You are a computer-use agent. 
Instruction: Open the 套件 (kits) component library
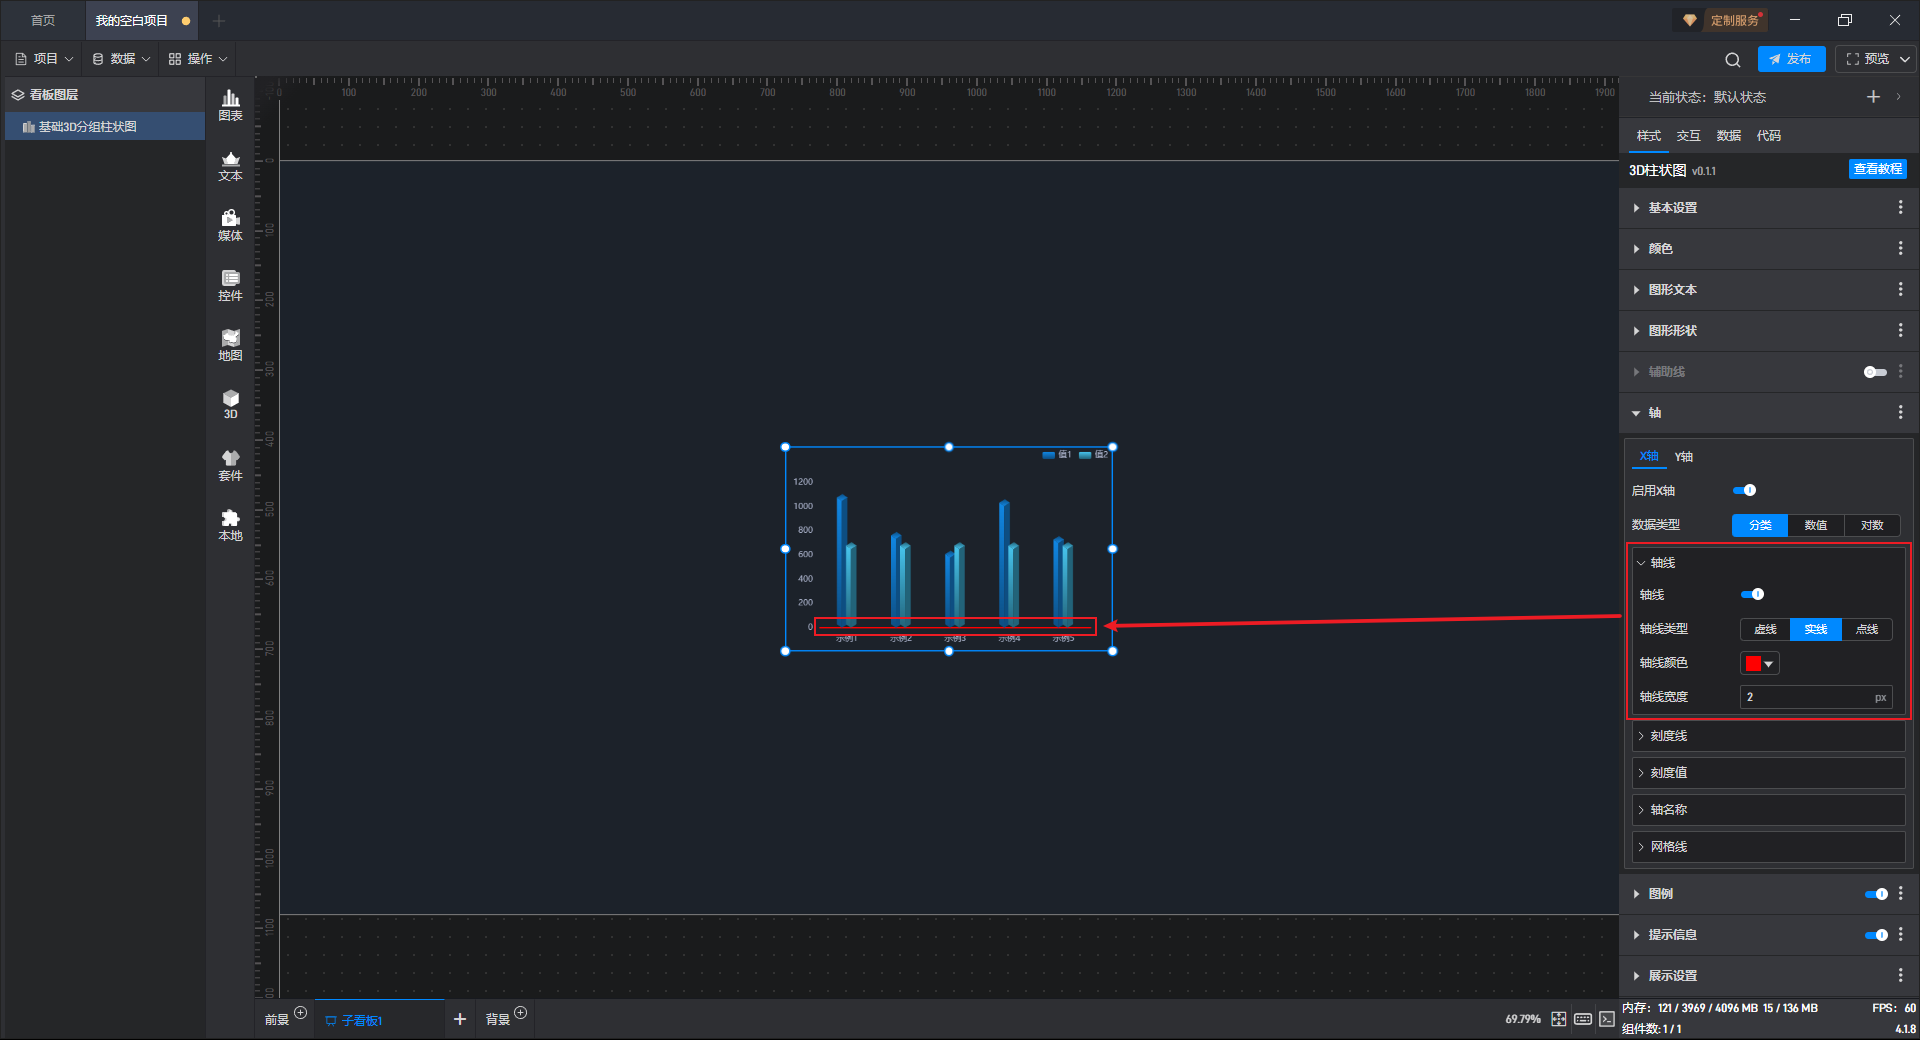(x=230, y=466)
